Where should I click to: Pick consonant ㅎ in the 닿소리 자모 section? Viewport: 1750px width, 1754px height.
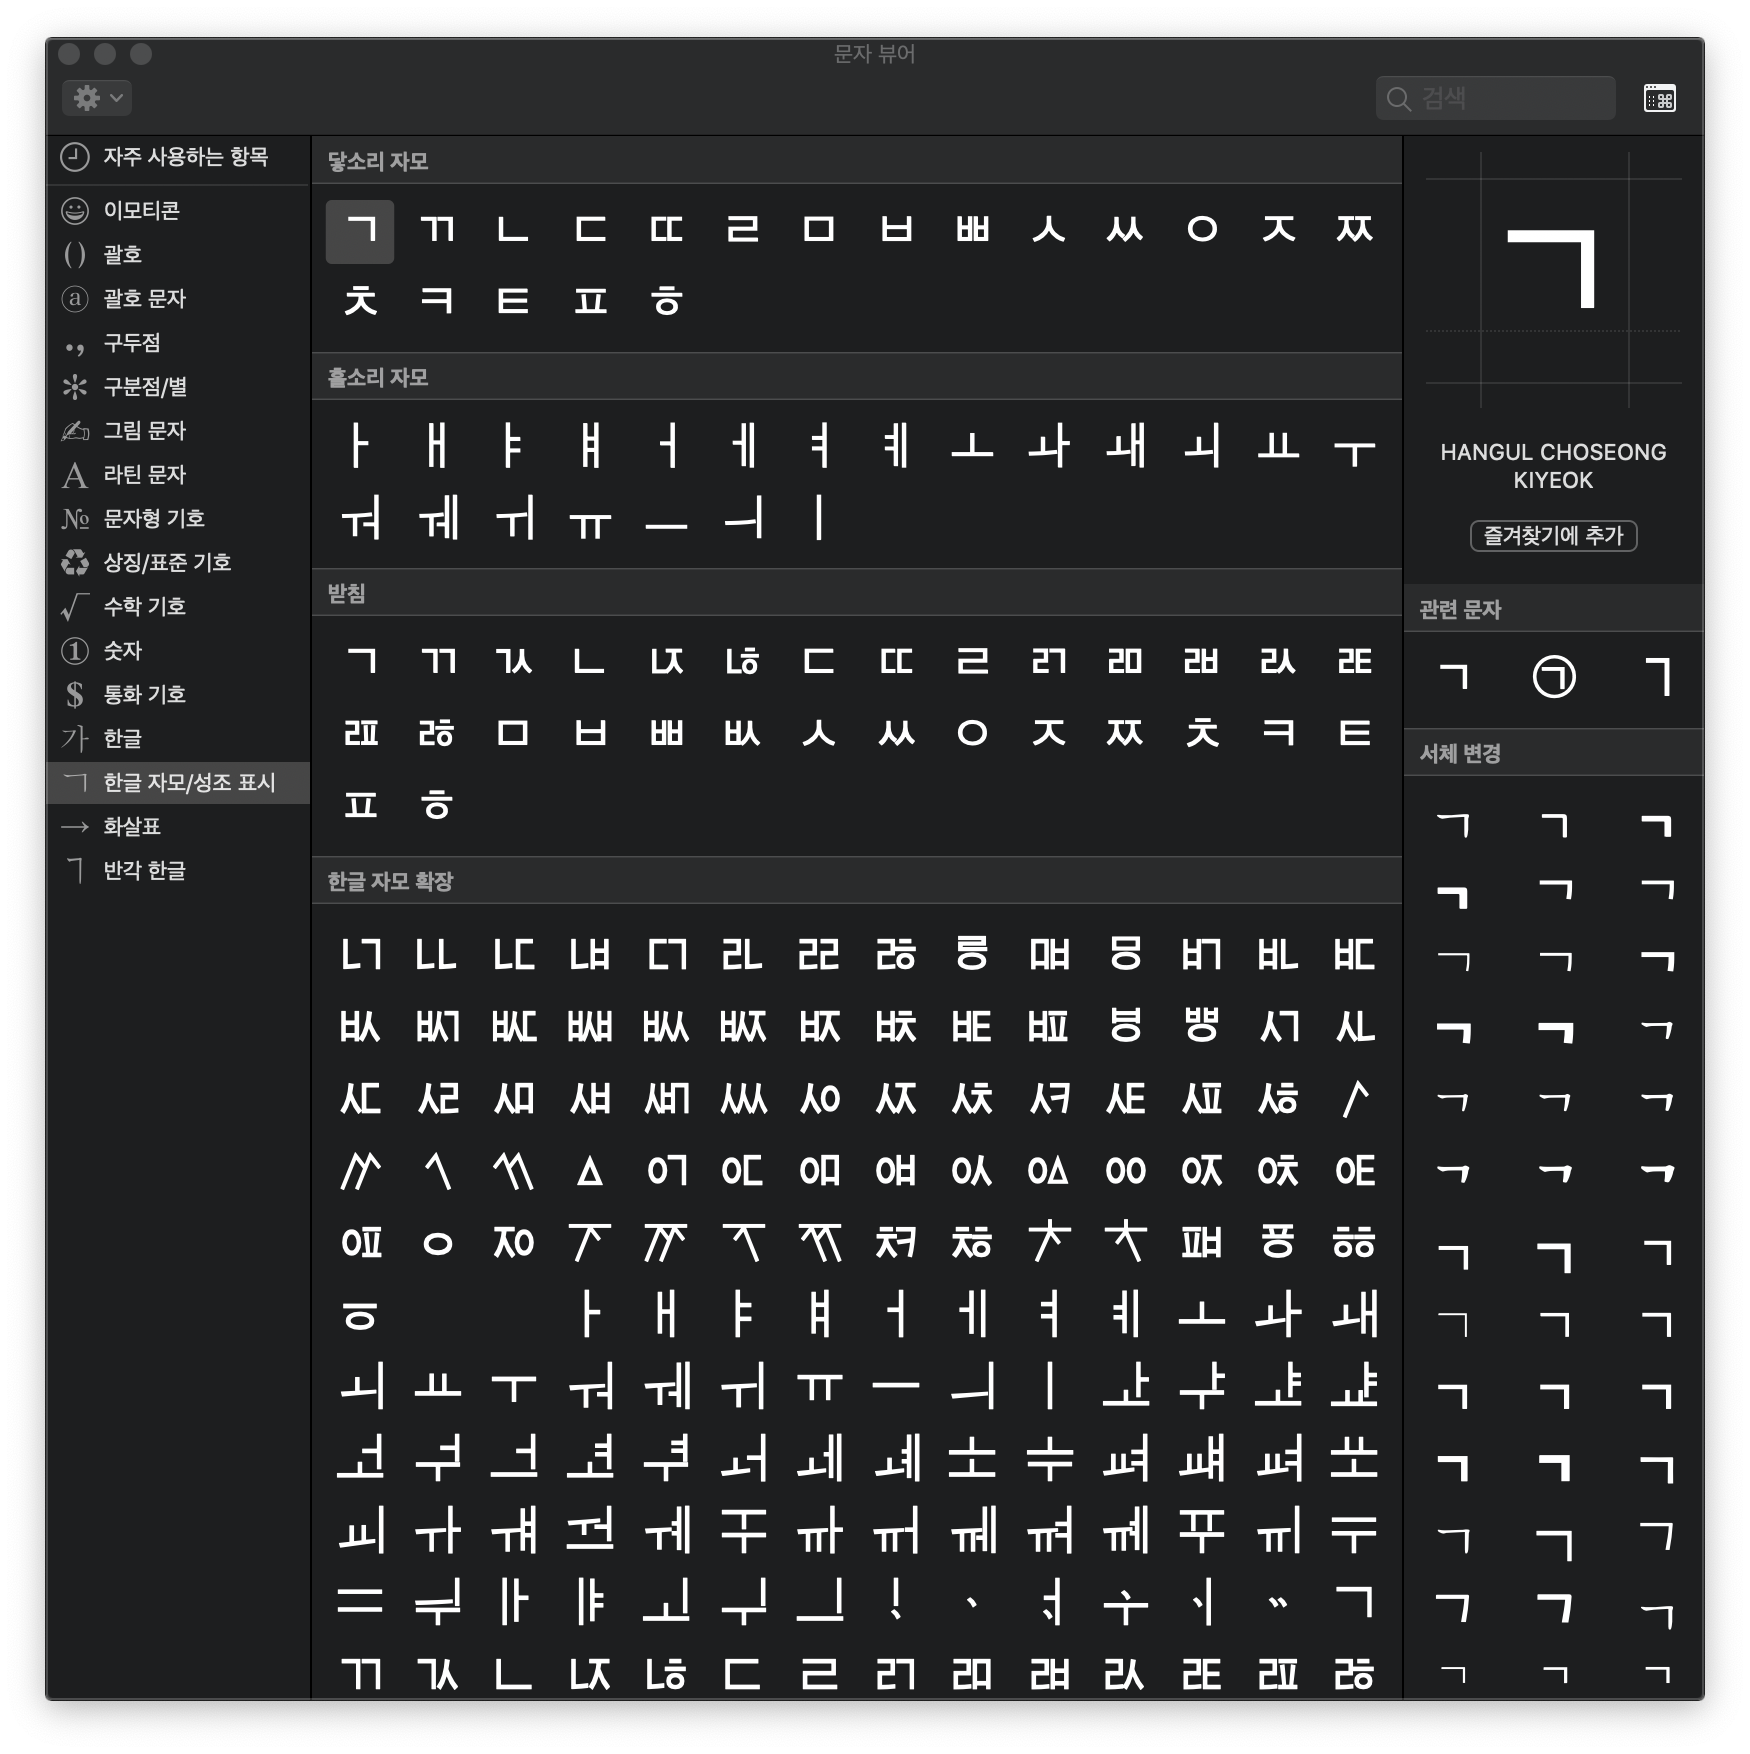point(666,302)
